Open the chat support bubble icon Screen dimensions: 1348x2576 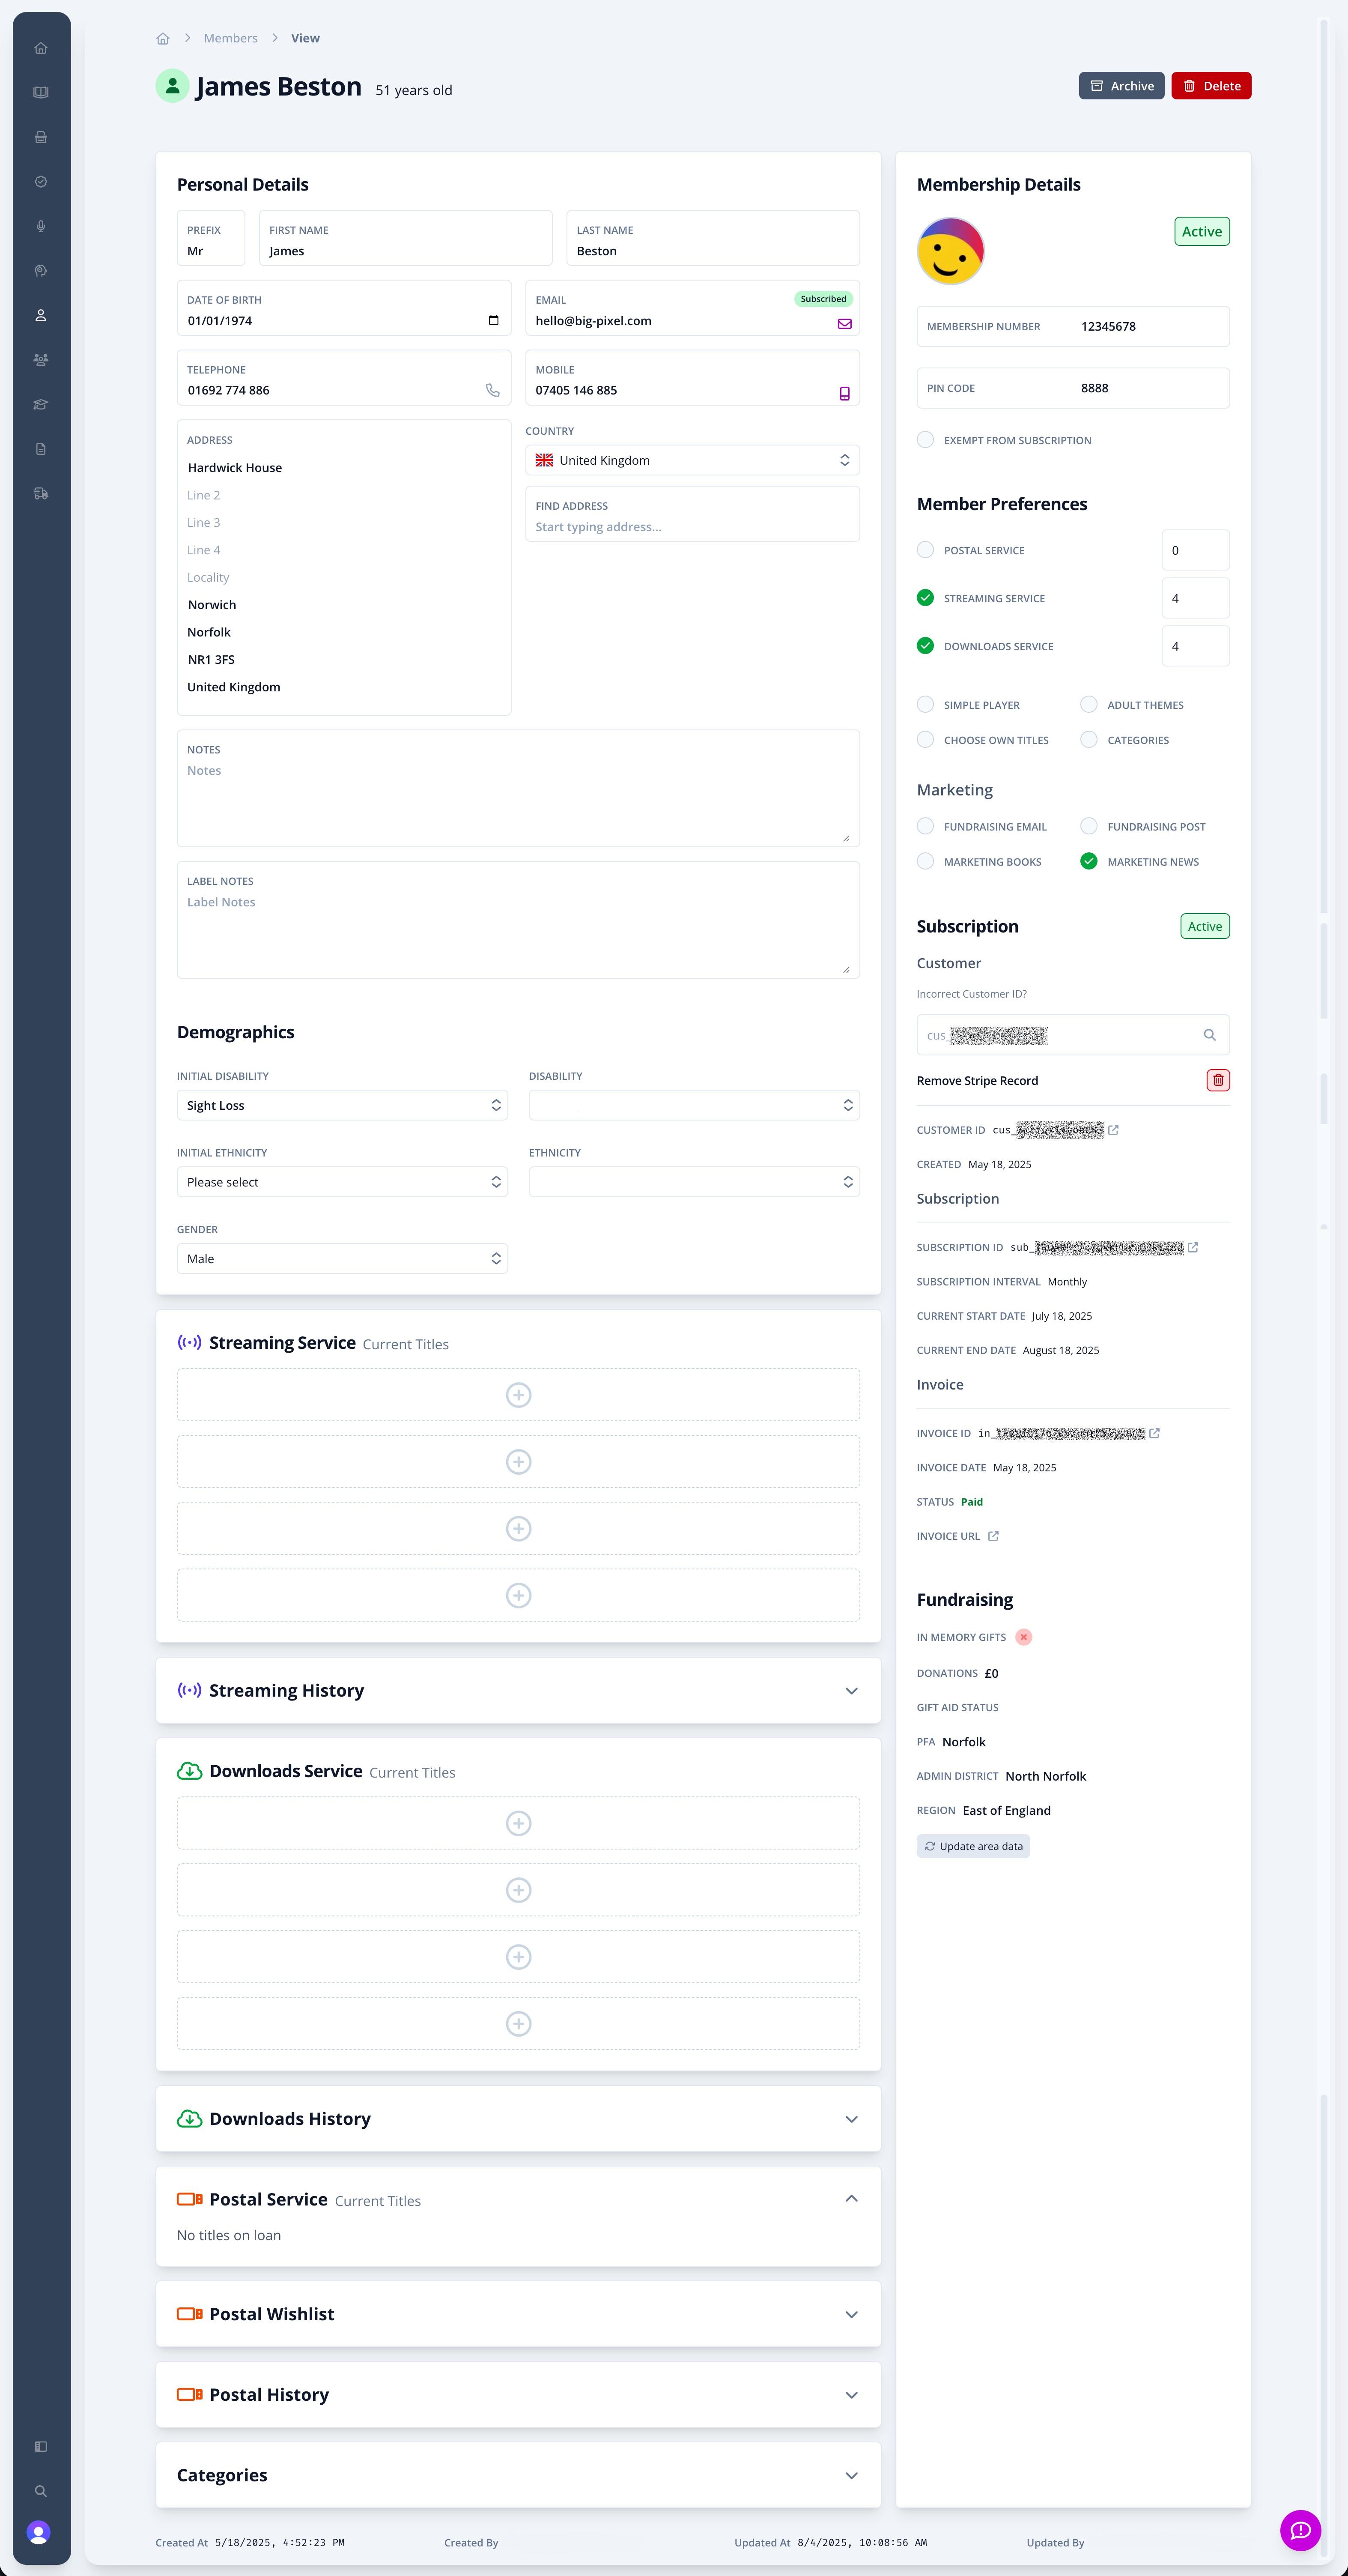(1299, 2530)
